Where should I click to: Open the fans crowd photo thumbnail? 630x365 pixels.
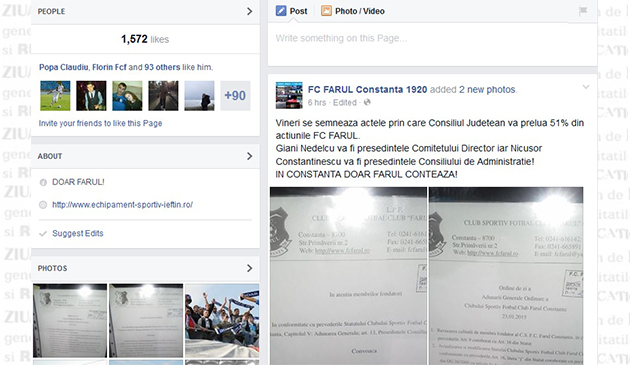tap(222, 320)
